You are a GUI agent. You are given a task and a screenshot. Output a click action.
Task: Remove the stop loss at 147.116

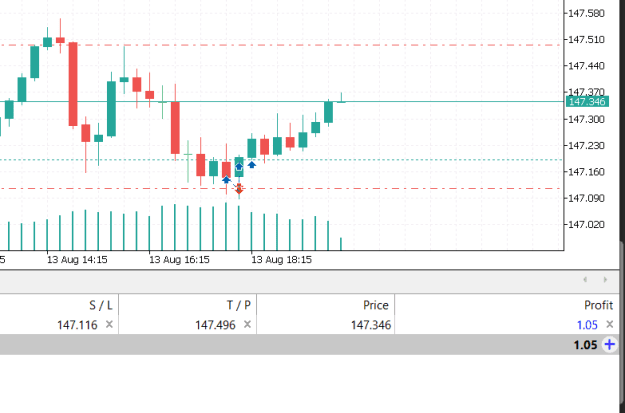109,324
